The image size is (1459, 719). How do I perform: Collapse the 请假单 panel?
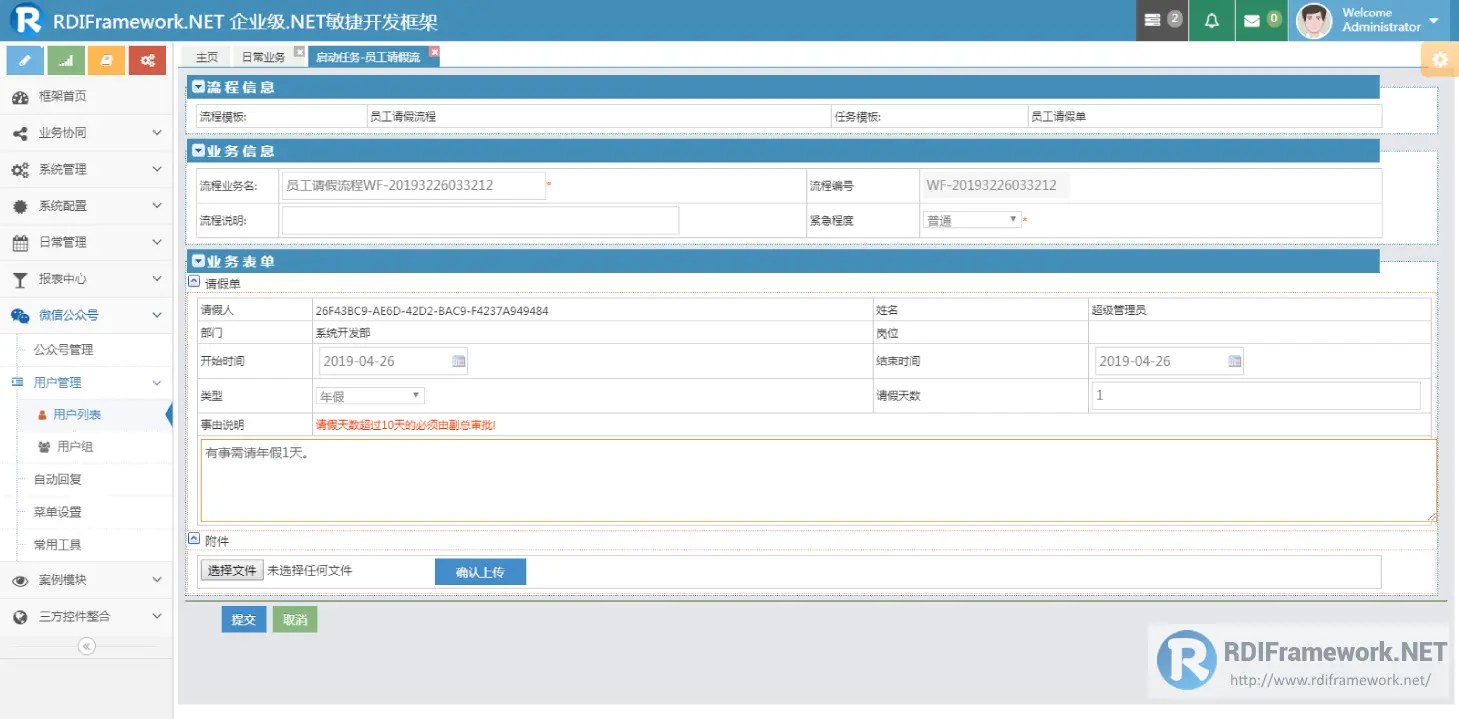tap(194, 282)
